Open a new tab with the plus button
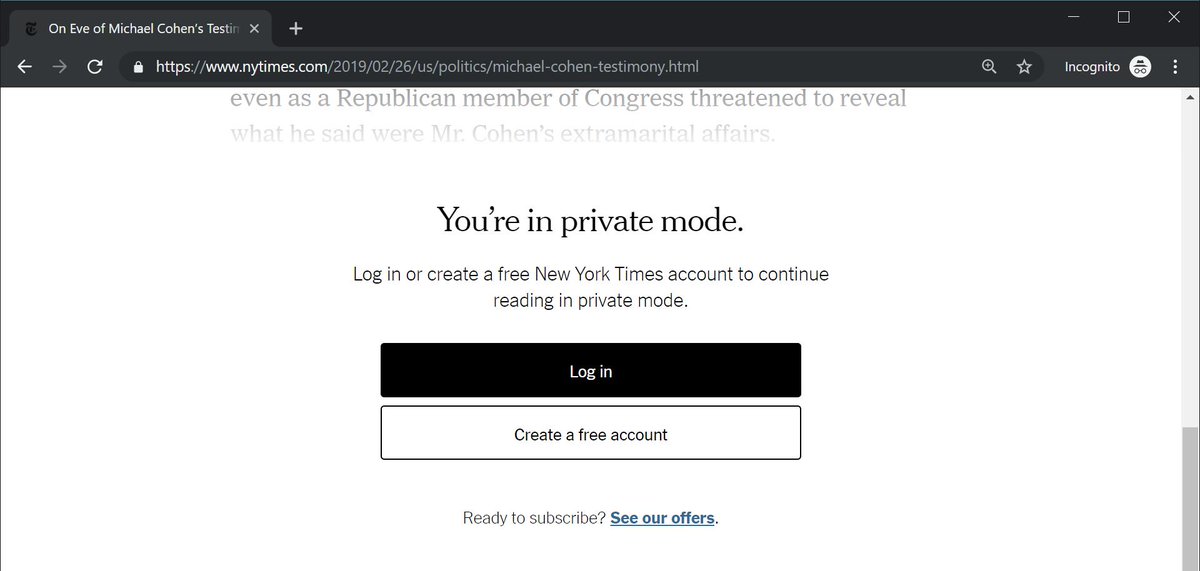Screen dimensions: 1200x571 point(295,28)
